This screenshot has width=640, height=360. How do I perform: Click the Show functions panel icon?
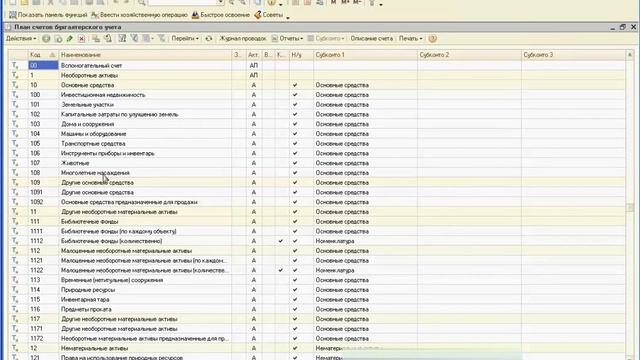(13, 15)
